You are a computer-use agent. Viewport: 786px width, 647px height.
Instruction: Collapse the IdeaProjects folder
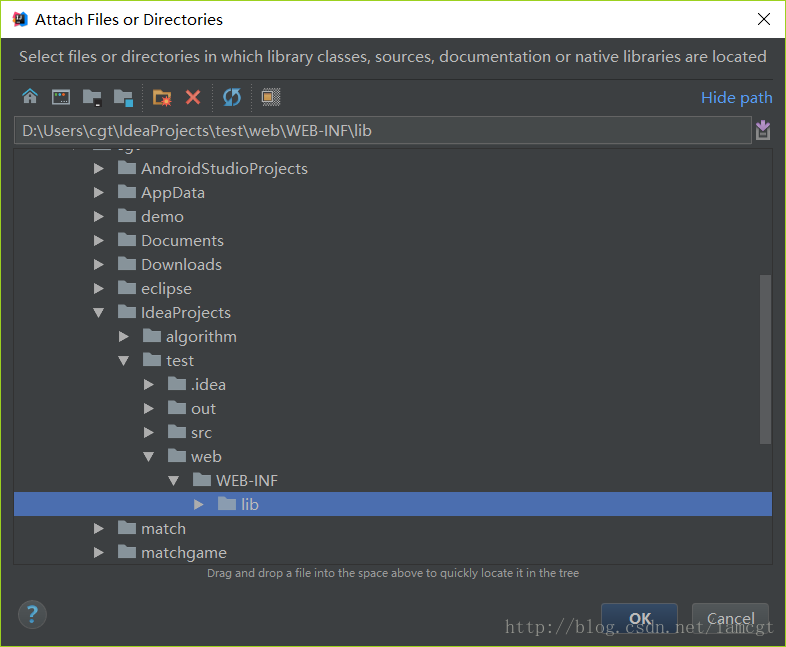[98, 313]
